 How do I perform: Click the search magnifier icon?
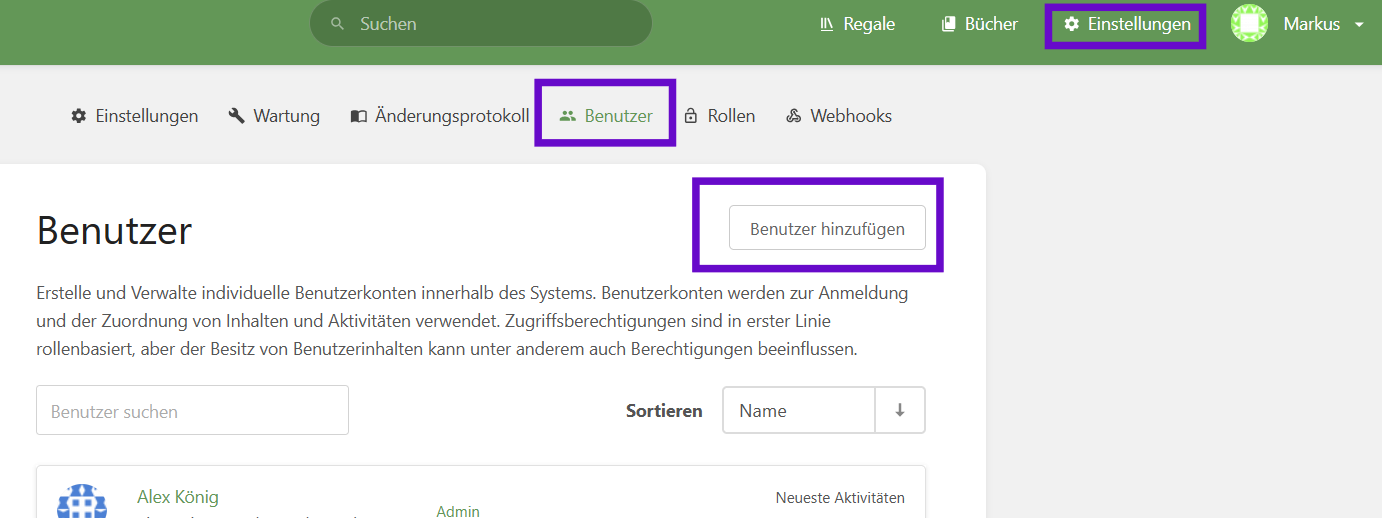tap(337, 23)
